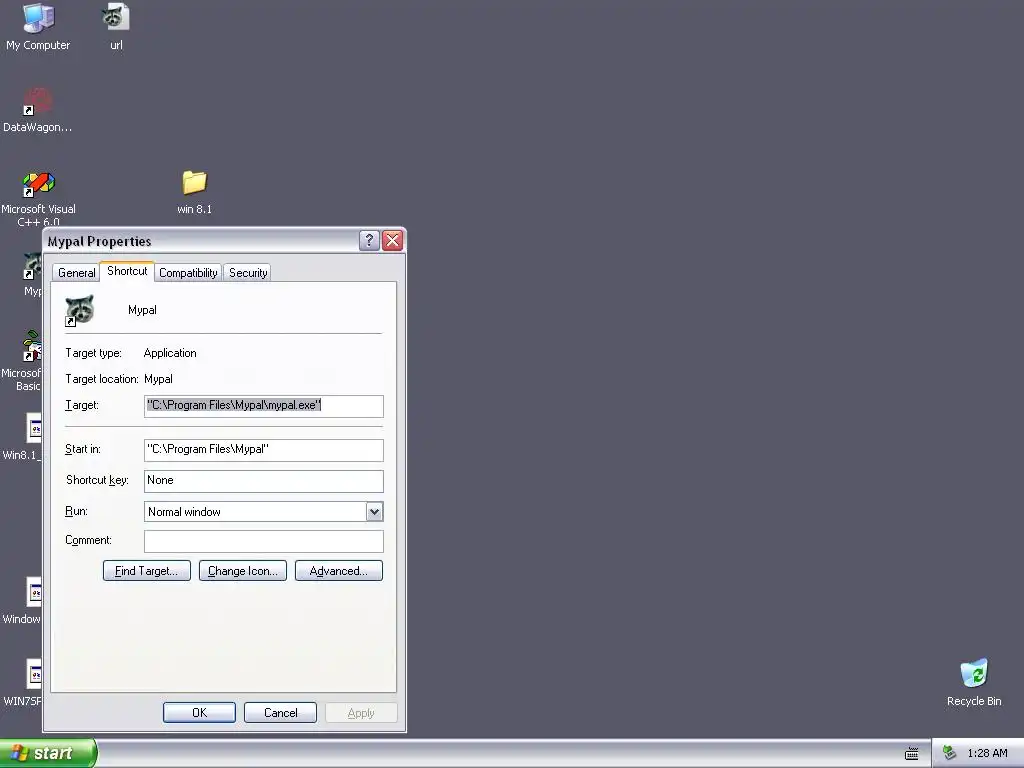
Task: Open the url raccoon file icon
Action: (x=116, y=17)
